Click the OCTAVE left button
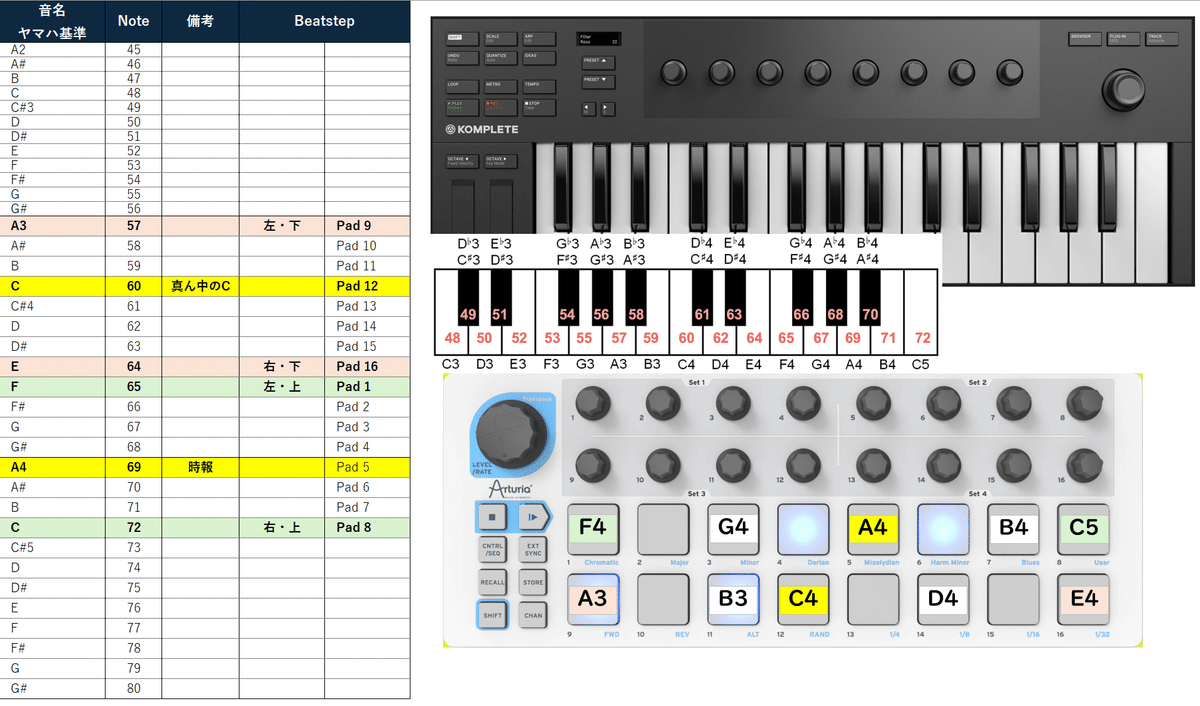 click(462, 161)
